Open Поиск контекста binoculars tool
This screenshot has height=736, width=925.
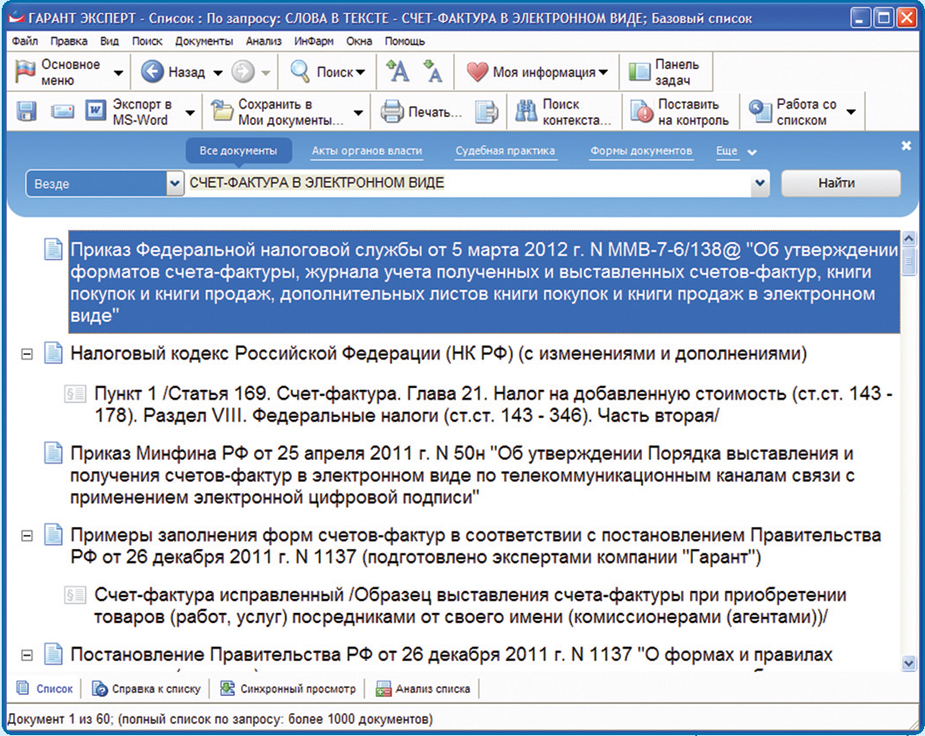526,112
